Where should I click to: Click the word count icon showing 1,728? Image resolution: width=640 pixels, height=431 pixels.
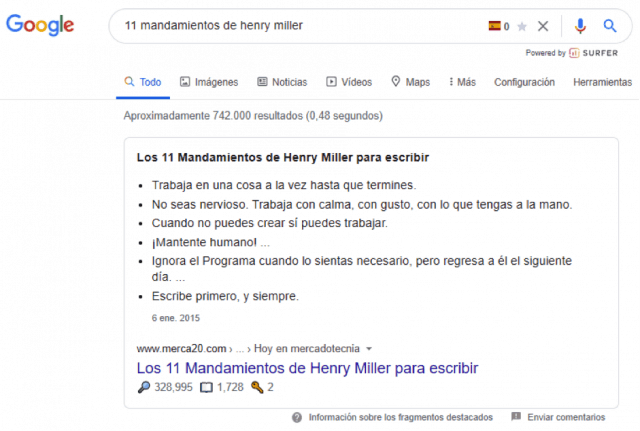[208, 387]
